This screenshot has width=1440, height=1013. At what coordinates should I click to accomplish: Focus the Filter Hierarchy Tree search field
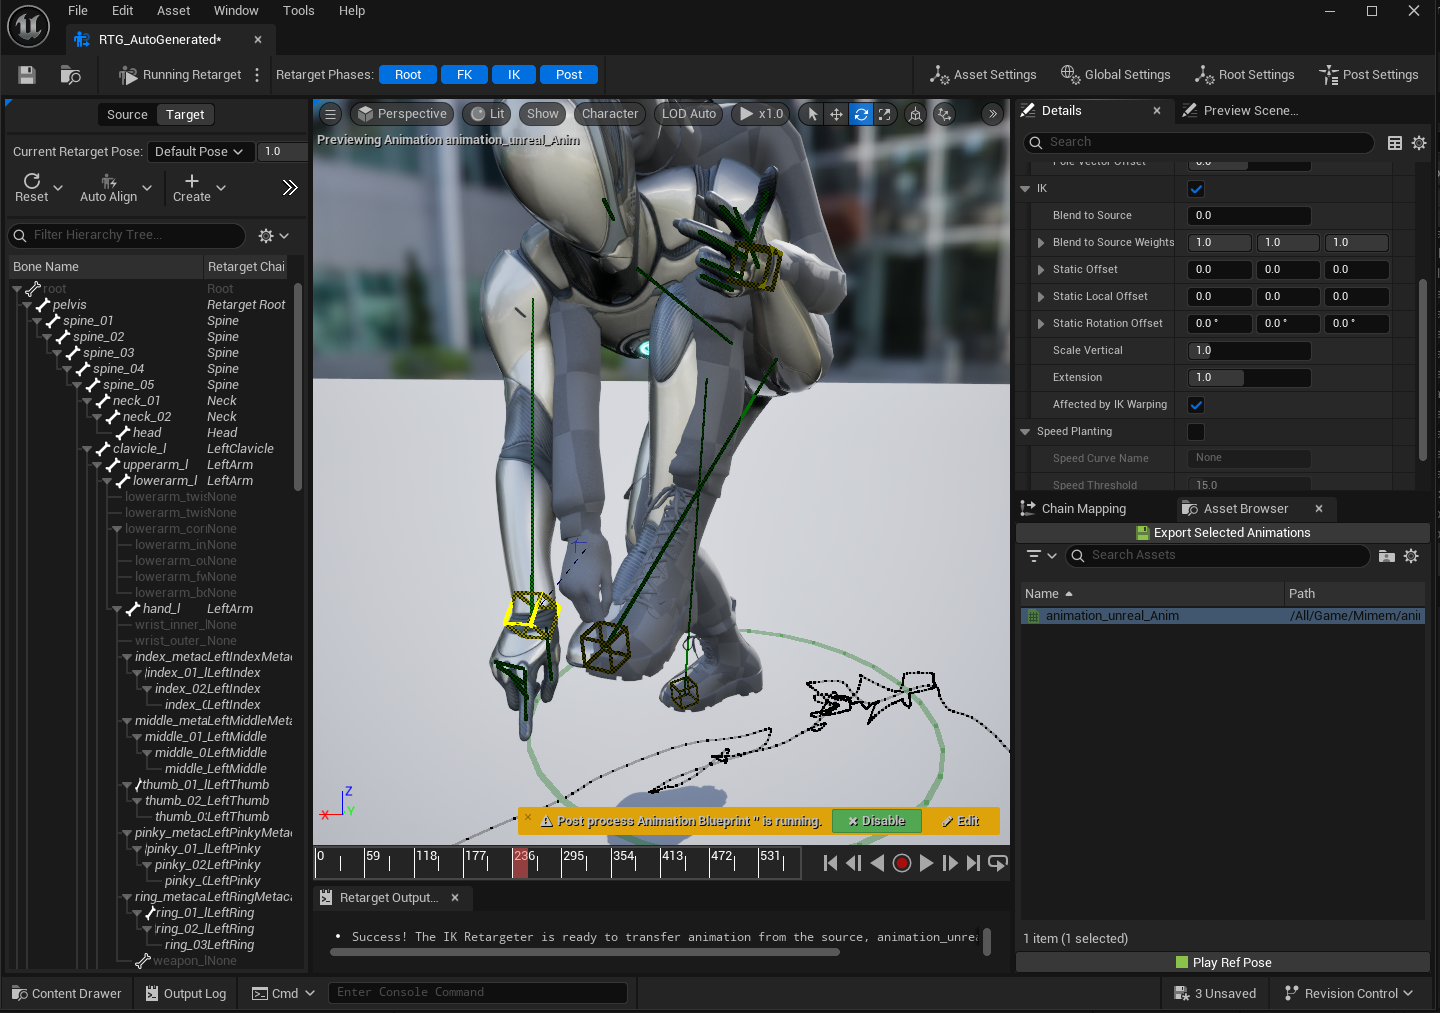pyautogui.click(x=127, y=236)
